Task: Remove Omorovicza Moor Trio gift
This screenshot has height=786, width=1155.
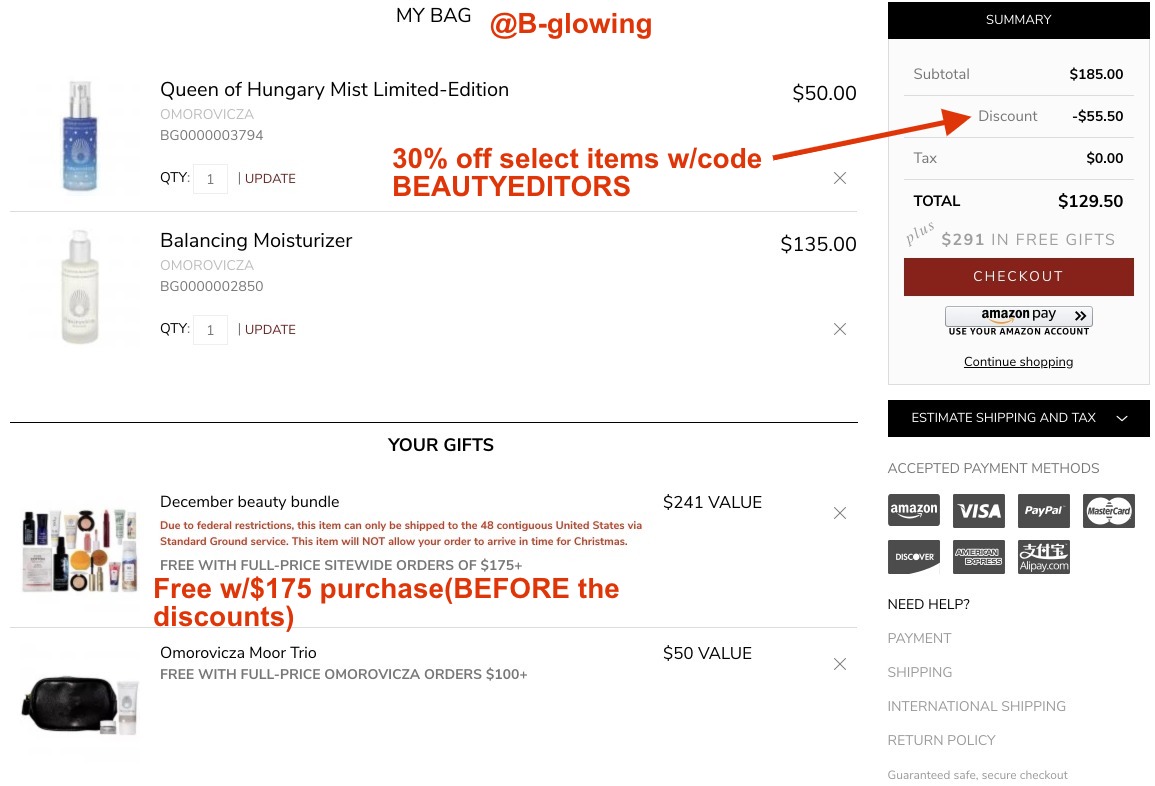Action: tap(839, 664)
